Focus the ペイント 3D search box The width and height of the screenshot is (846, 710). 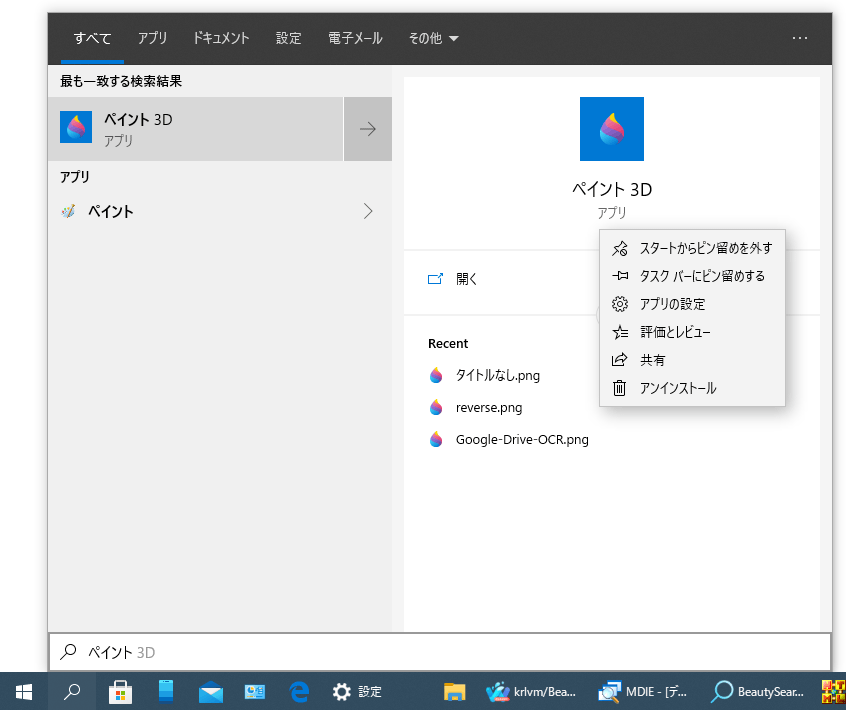[440, 652]
